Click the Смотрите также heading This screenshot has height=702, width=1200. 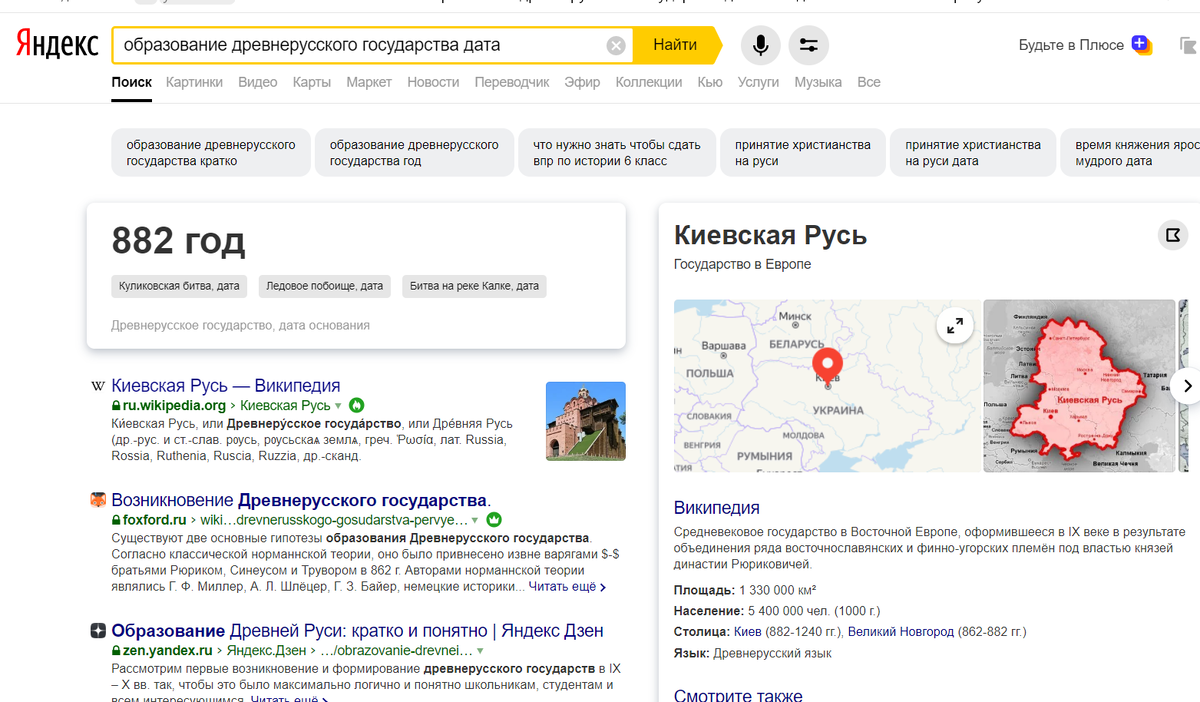coord(738,694)
